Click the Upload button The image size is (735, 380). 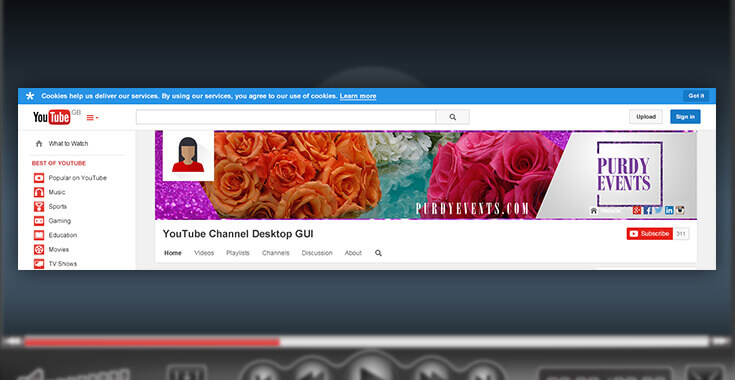(x=645, y=117)
